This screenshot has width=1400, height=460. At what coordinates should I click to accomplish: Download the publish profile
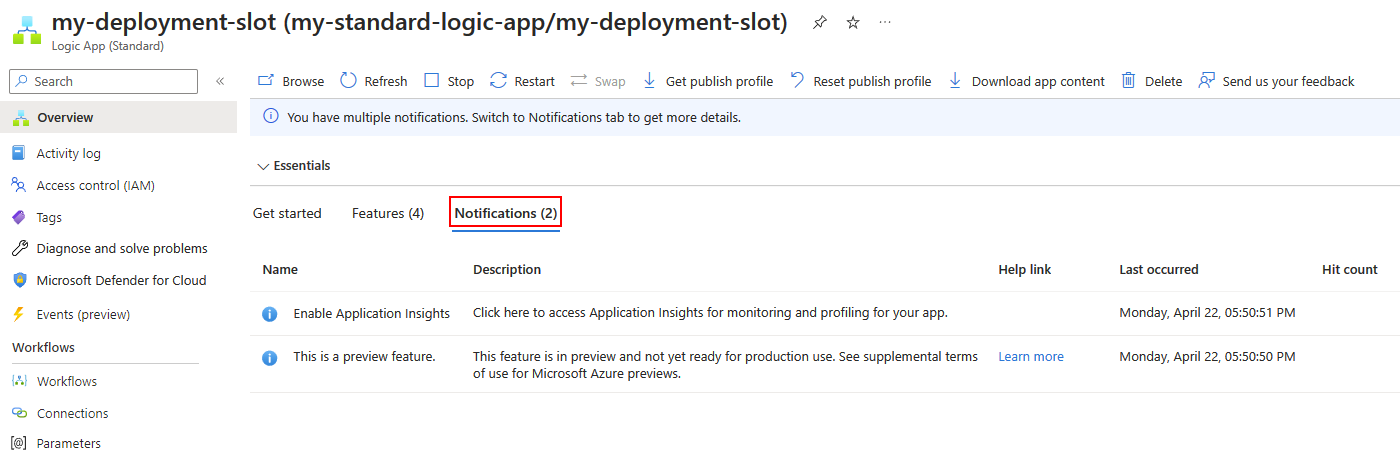707,81
